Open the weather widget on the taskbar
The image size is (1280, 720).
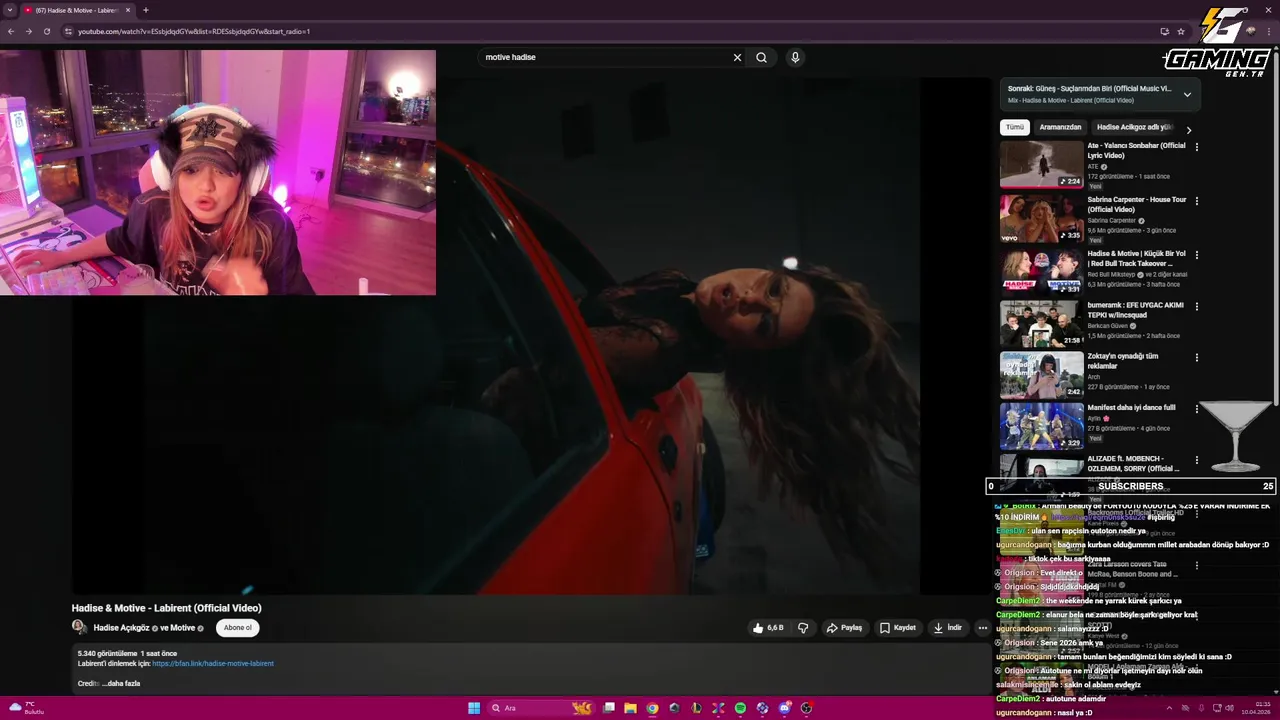pos(26,708)
